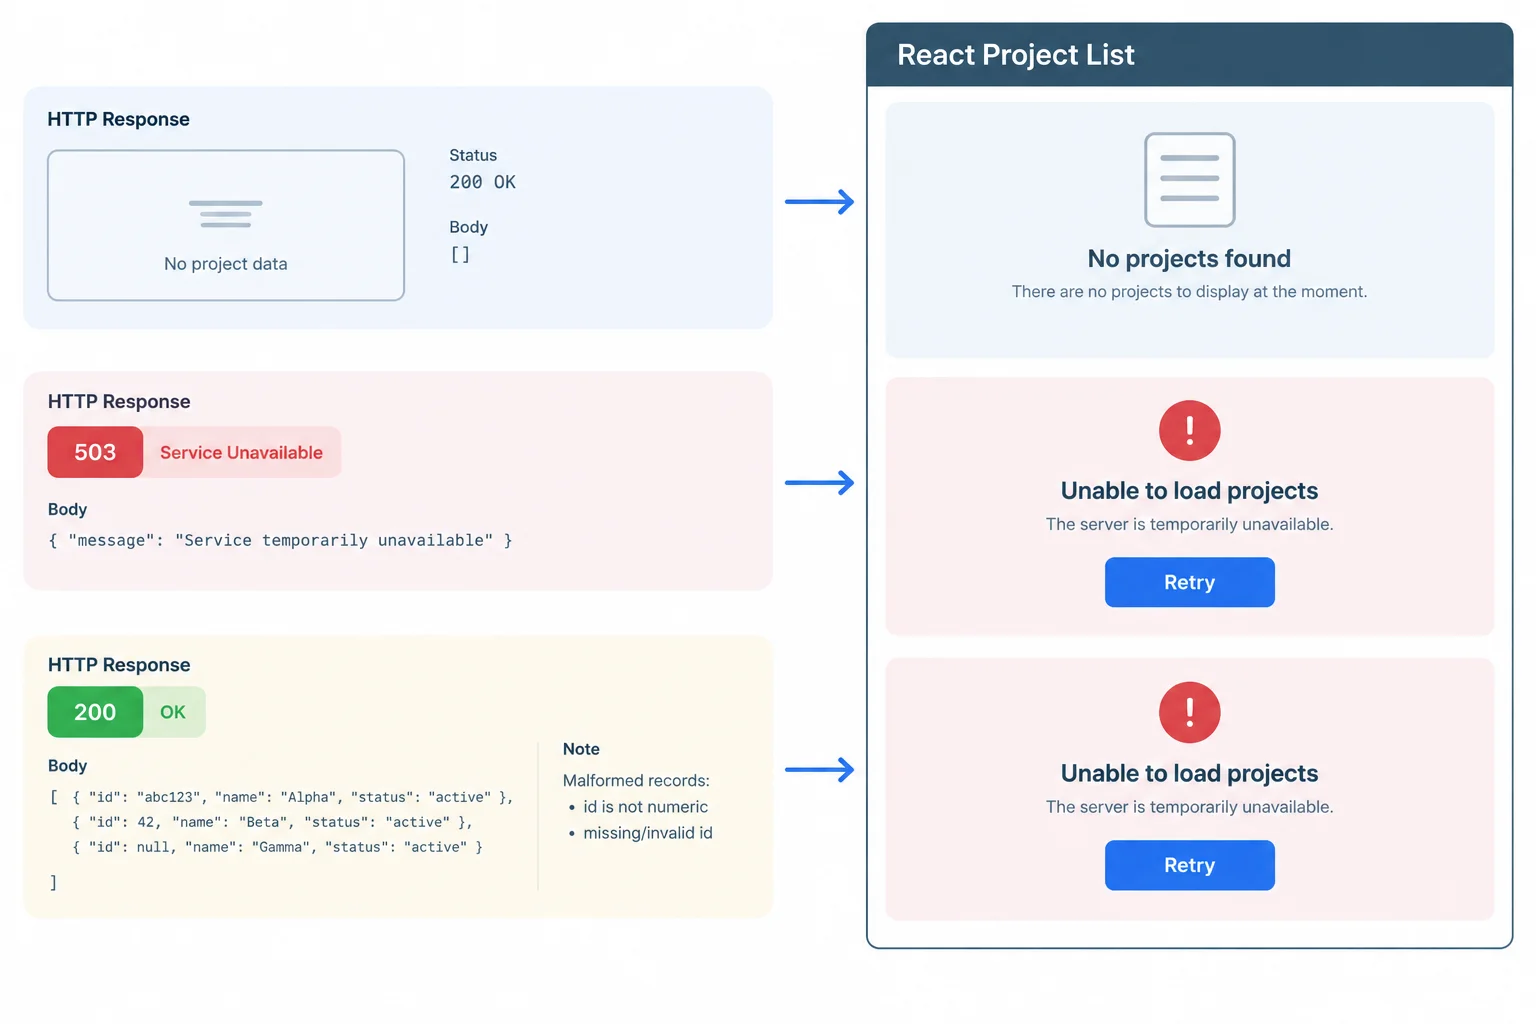The image size is (1536, 1024).
Task: Click Unable to load projects heading in the malformed-data card
Action: pos(1189,774)
